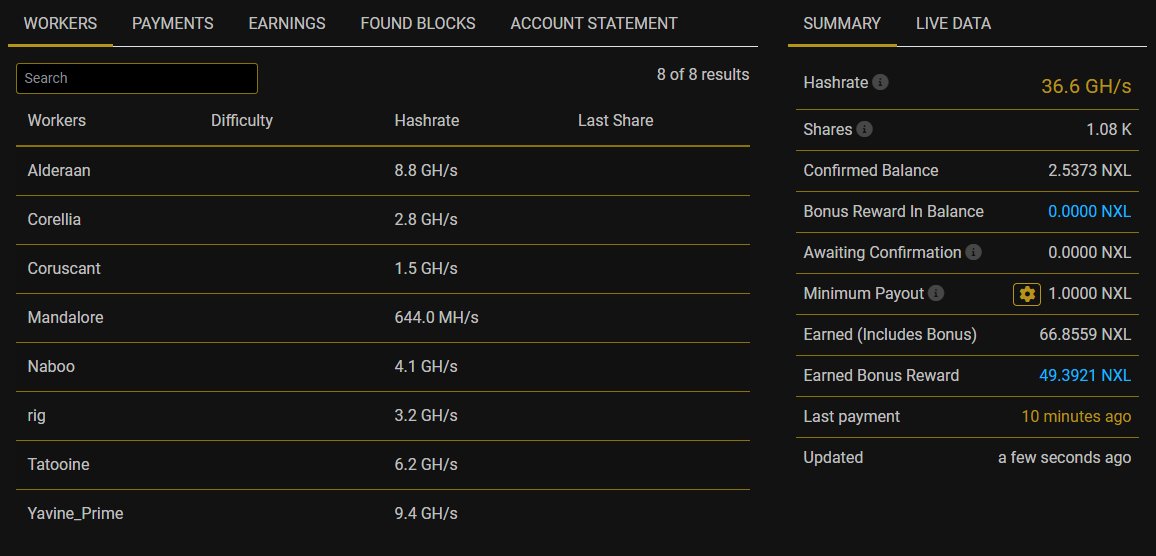The image size is (1156, 556).
Task: Sort by the Difficulty column header
Action: pos(242,120)
